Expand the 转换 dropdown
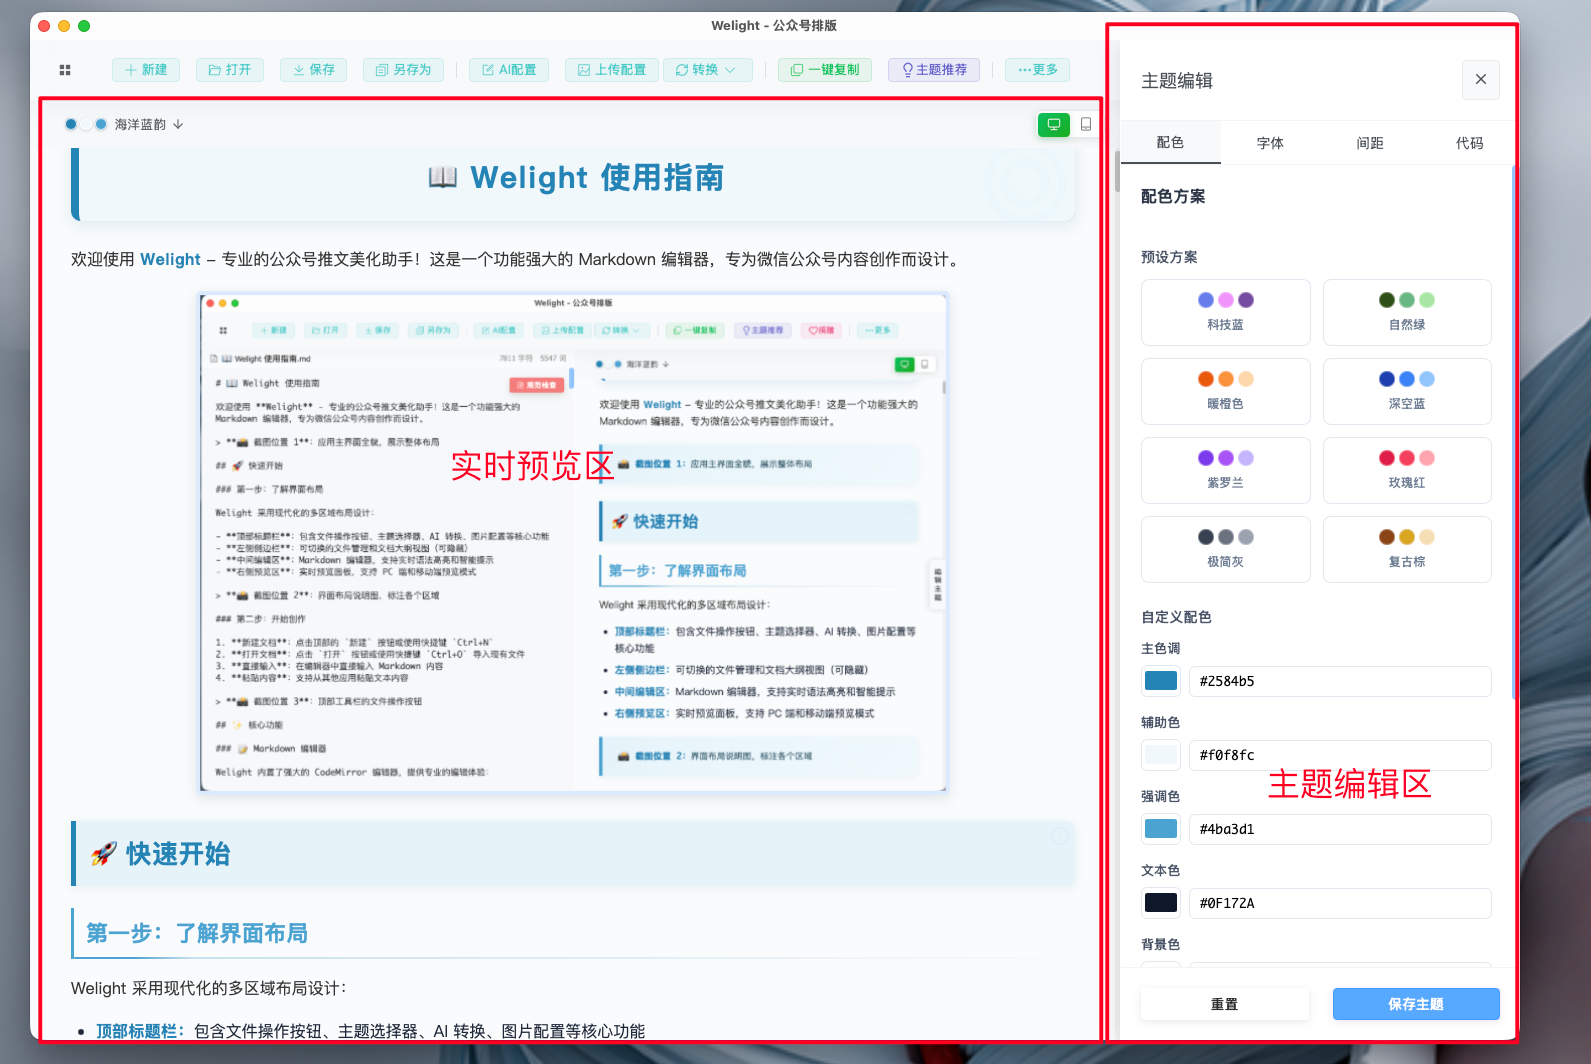 coord(706,70)
